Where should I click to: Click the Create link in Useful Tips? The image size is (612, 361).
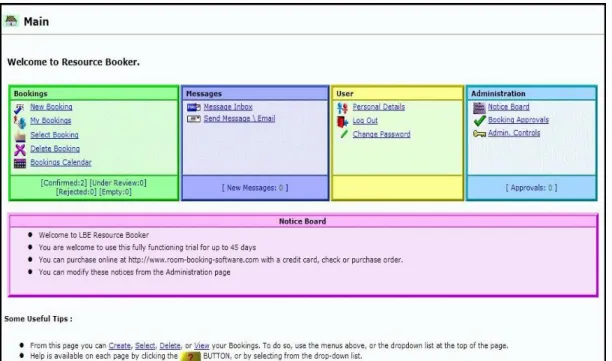pos(119,346)
